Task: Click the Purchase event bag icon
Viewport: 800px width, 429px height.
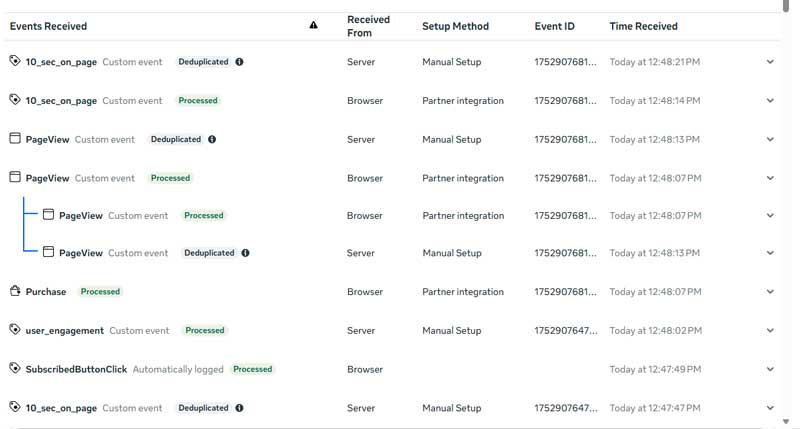Action: pos(15,291)
